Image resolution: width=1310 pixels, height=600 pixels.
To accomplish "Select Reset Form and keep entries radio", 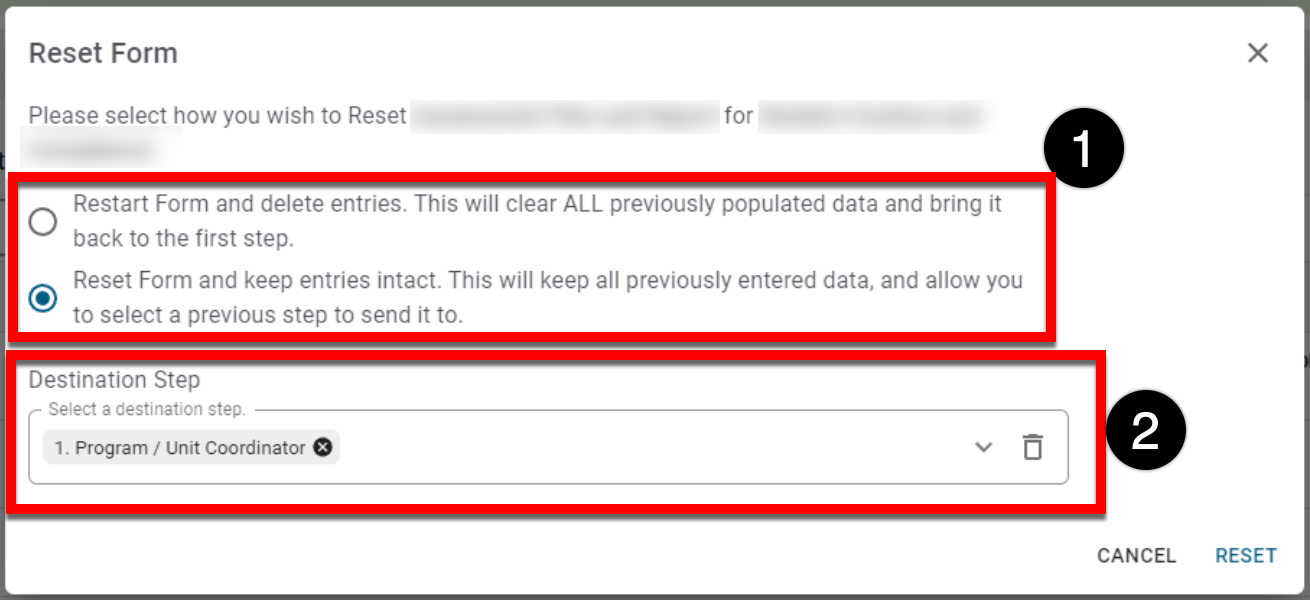I will click(x=43, y=298).
